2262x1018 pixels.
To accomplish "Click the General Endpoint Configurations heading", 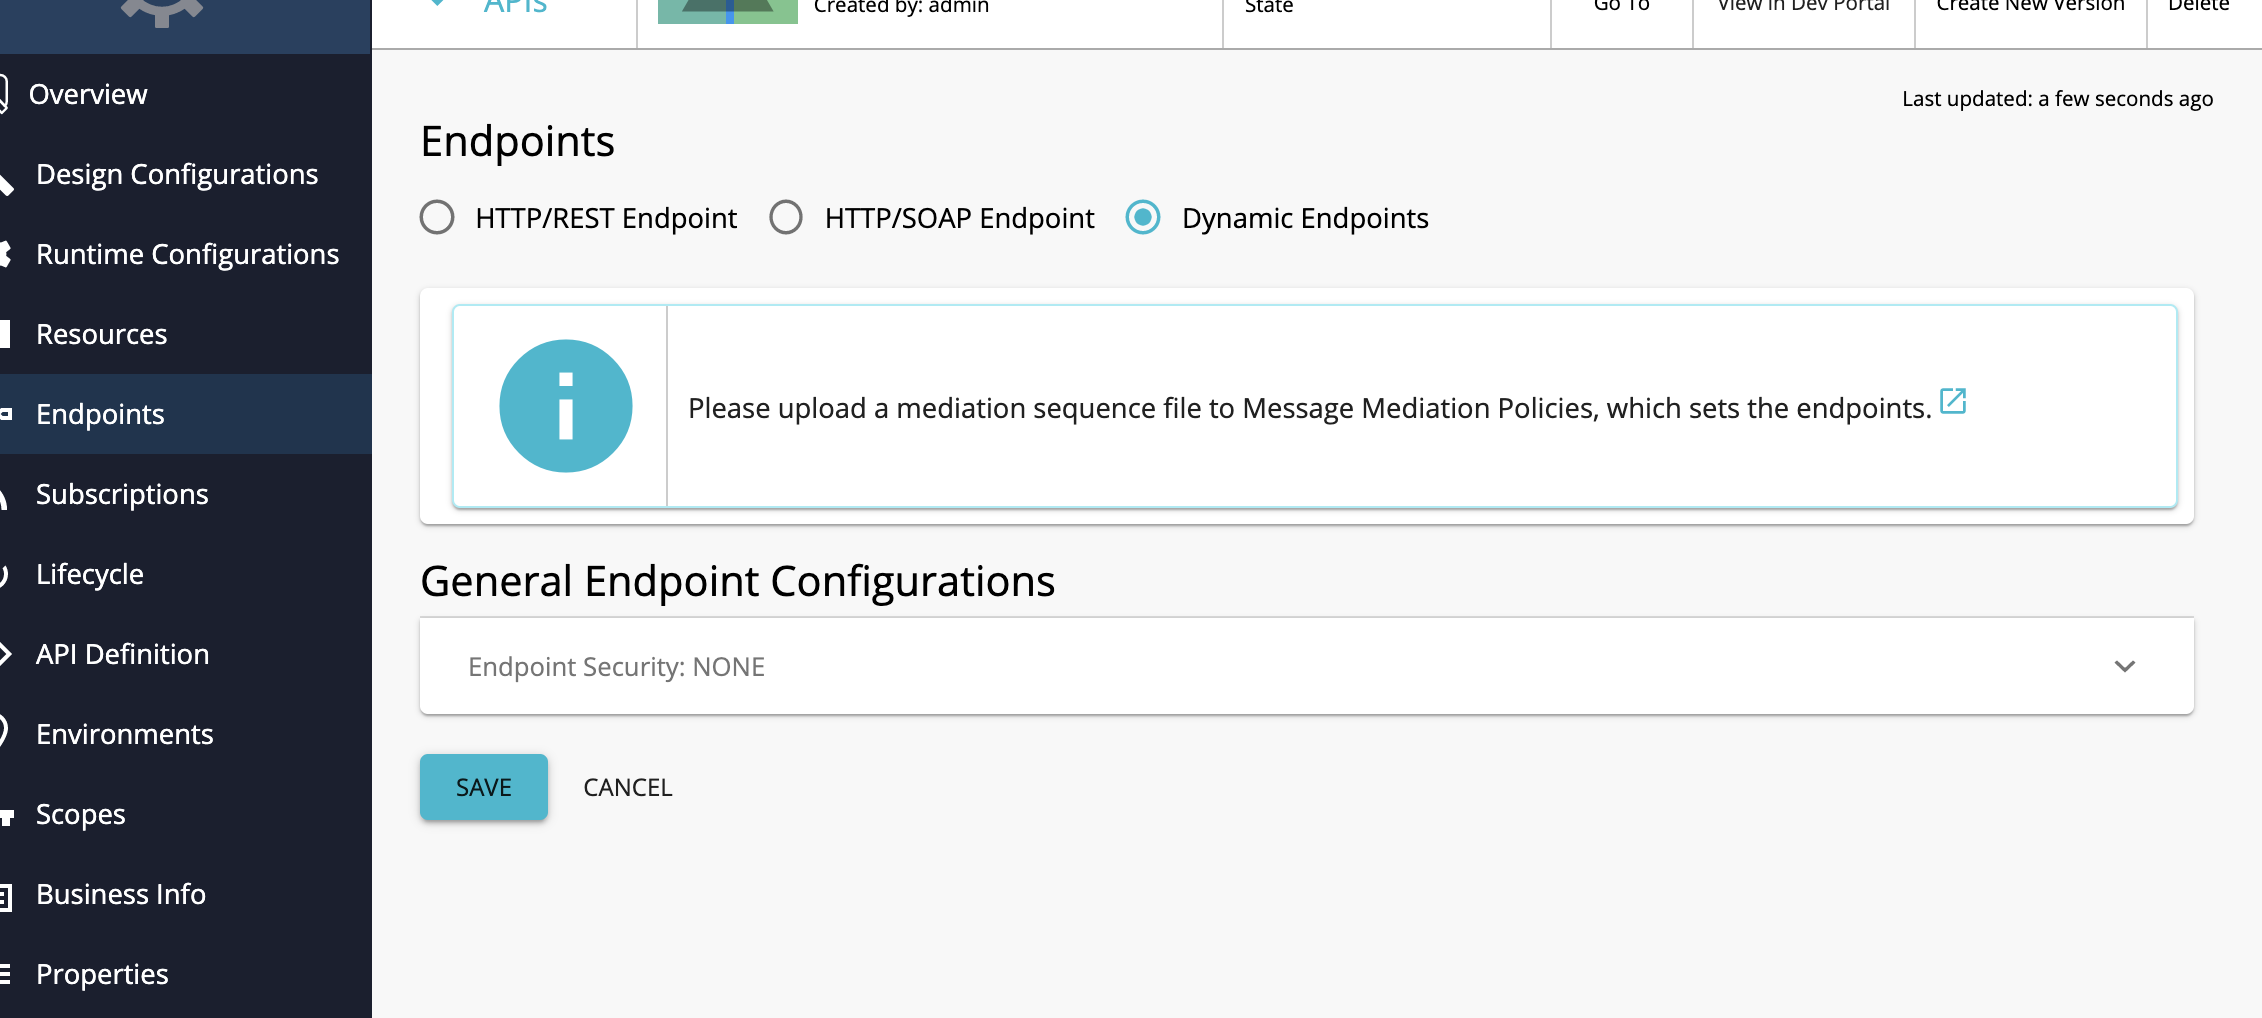I will 737,581.
